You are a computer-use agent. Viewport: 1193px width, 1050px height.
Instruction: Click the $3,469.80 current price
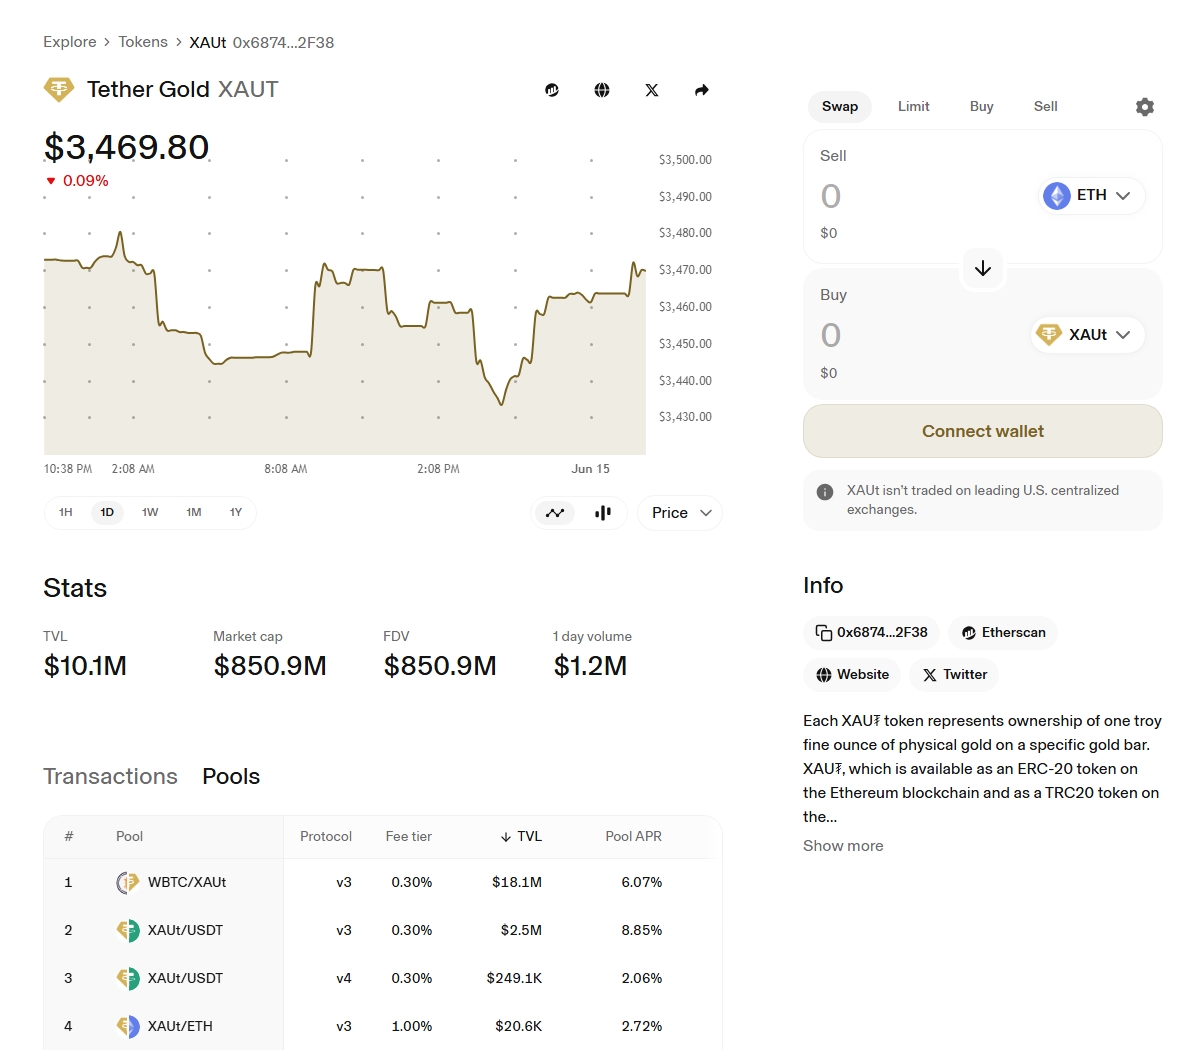pyautogui.click(x=126, y=147)
